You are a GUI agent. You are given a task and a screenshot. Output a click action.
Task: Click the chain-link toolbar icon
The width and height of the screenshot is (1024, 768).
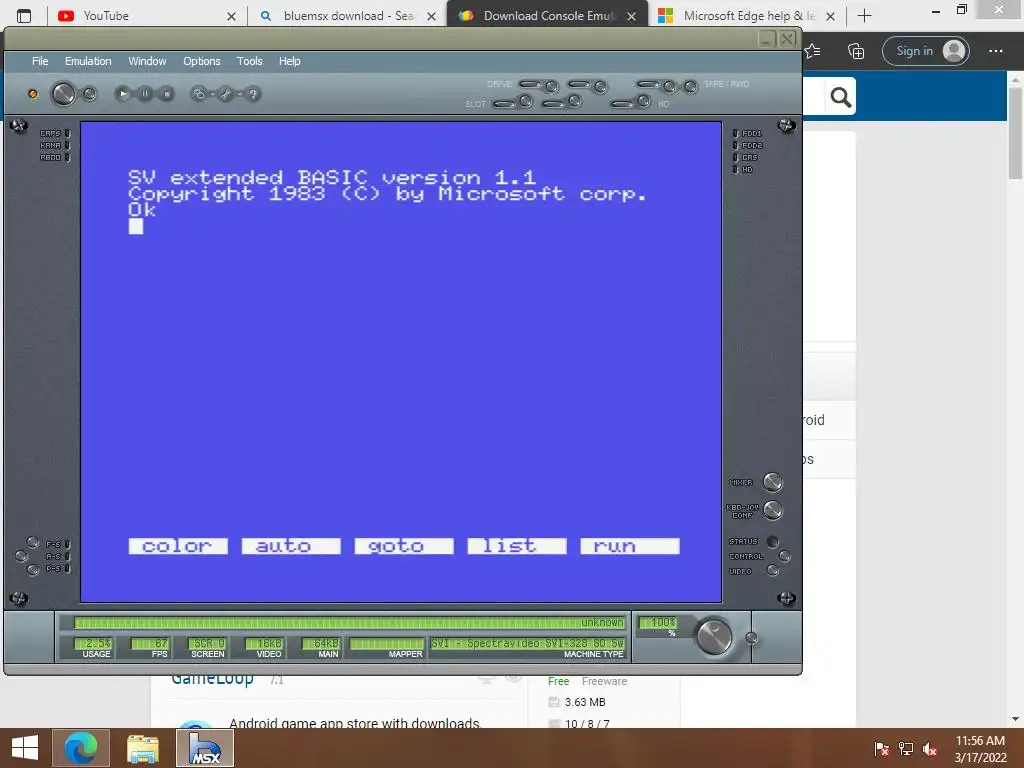(x=199, y=94)
